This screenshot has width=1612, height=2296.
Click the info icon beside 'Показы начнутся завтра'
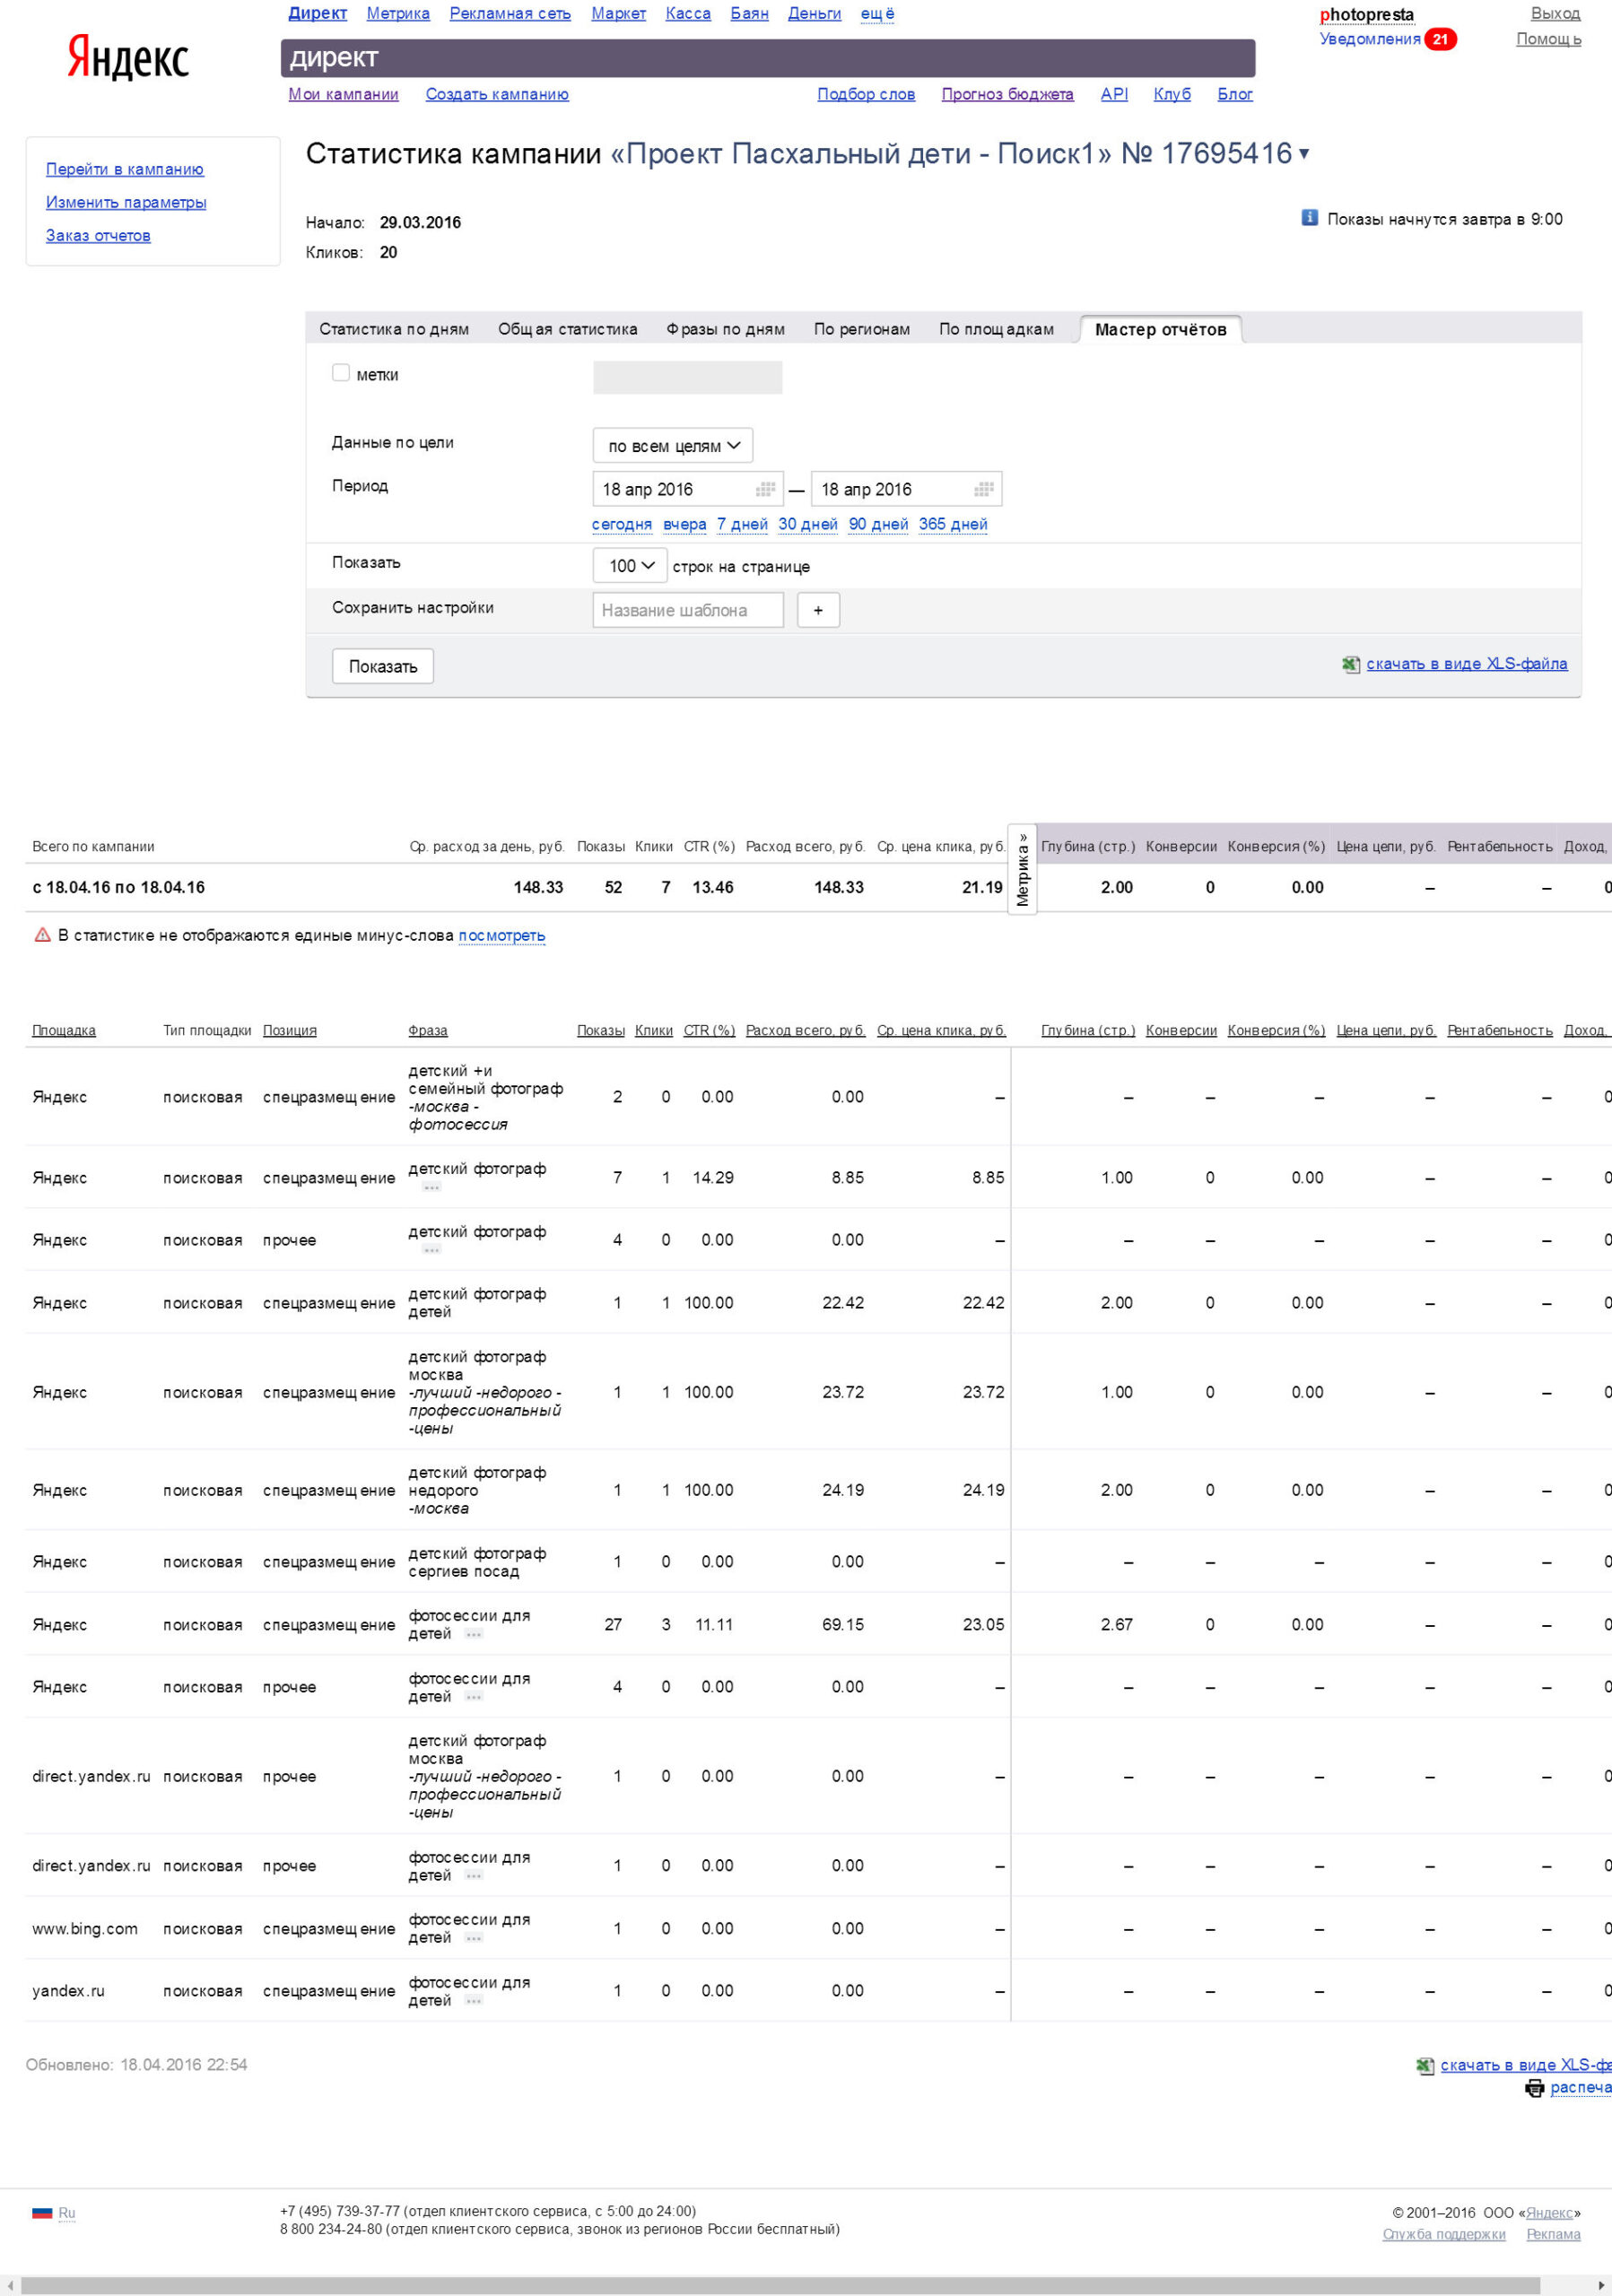[x=1309, y=217]
